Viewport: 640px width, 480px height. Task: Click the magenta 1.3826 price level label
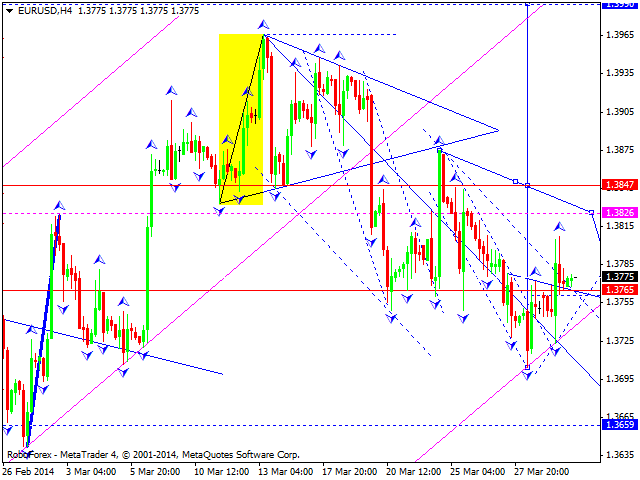tap(620, 213)
